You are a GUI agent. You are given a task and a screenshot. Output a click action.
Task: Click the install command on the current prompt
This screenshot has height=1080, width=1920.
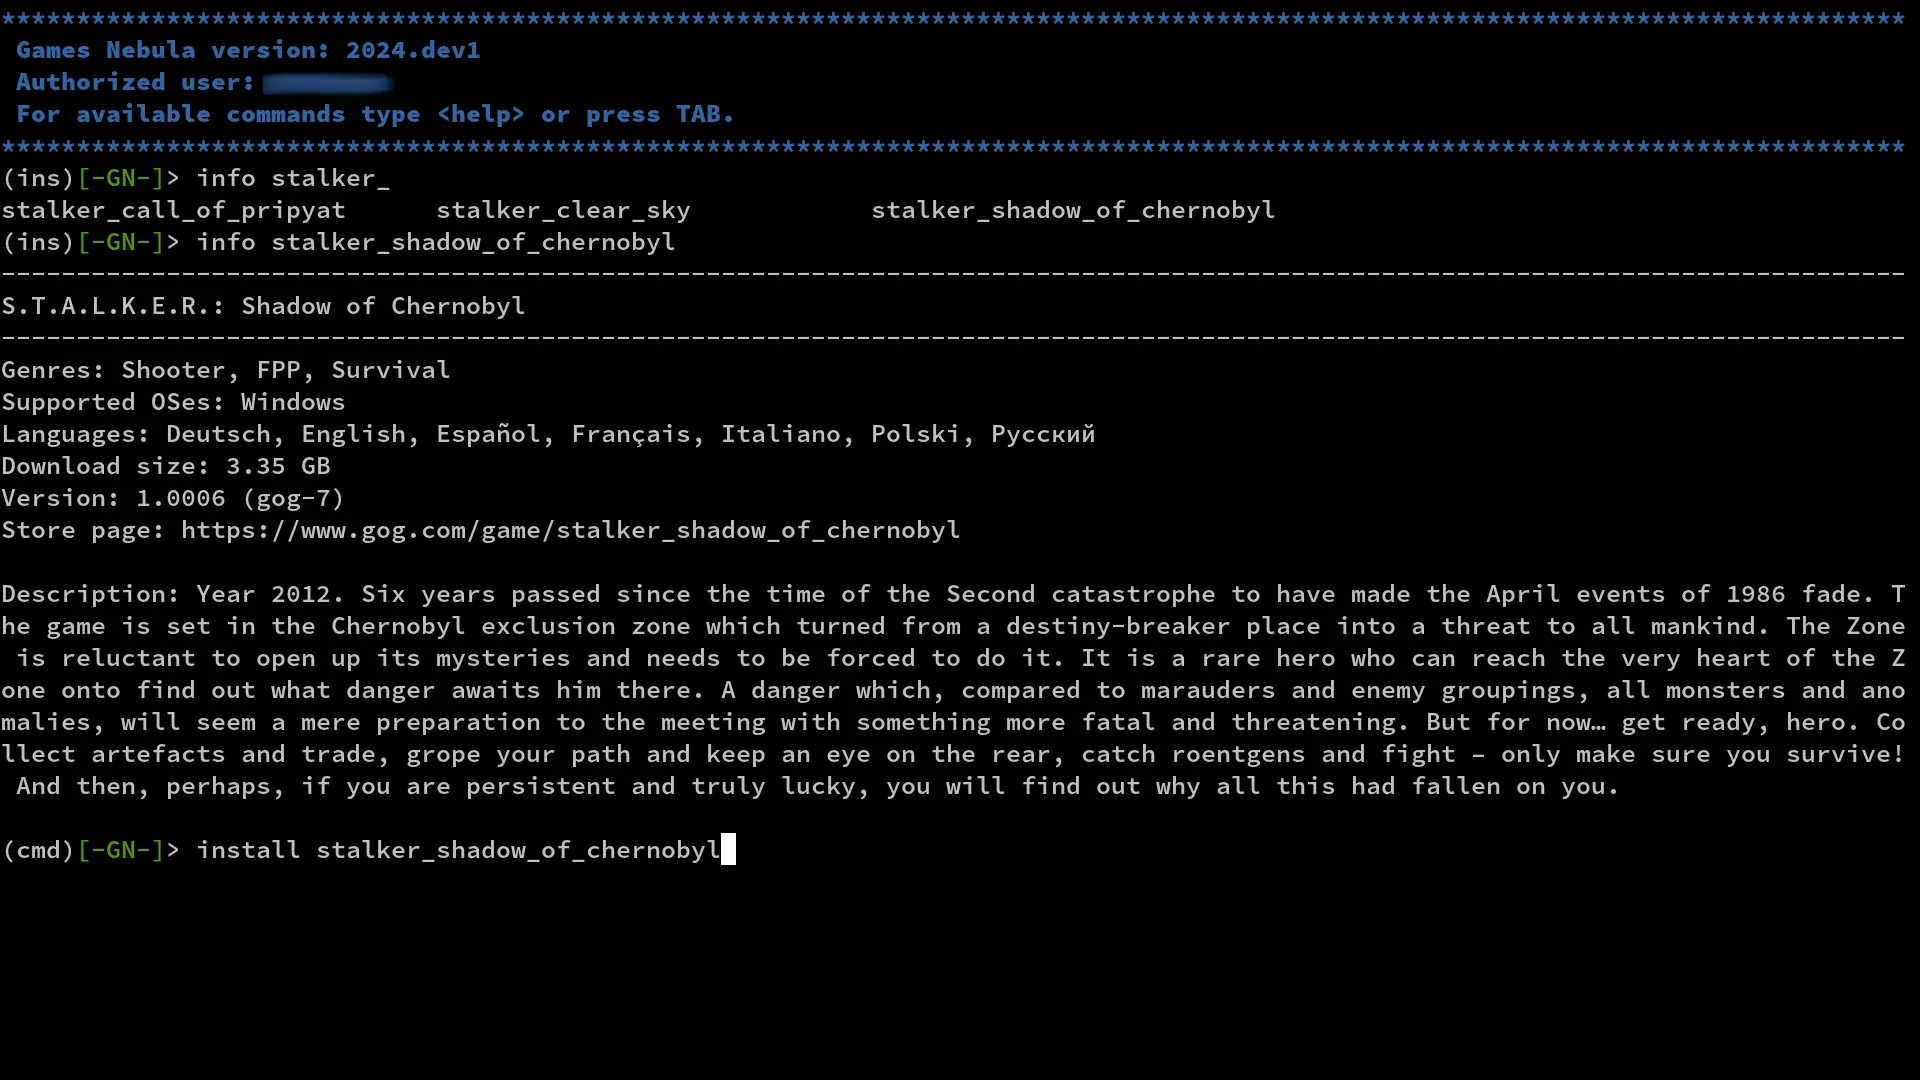248,850
